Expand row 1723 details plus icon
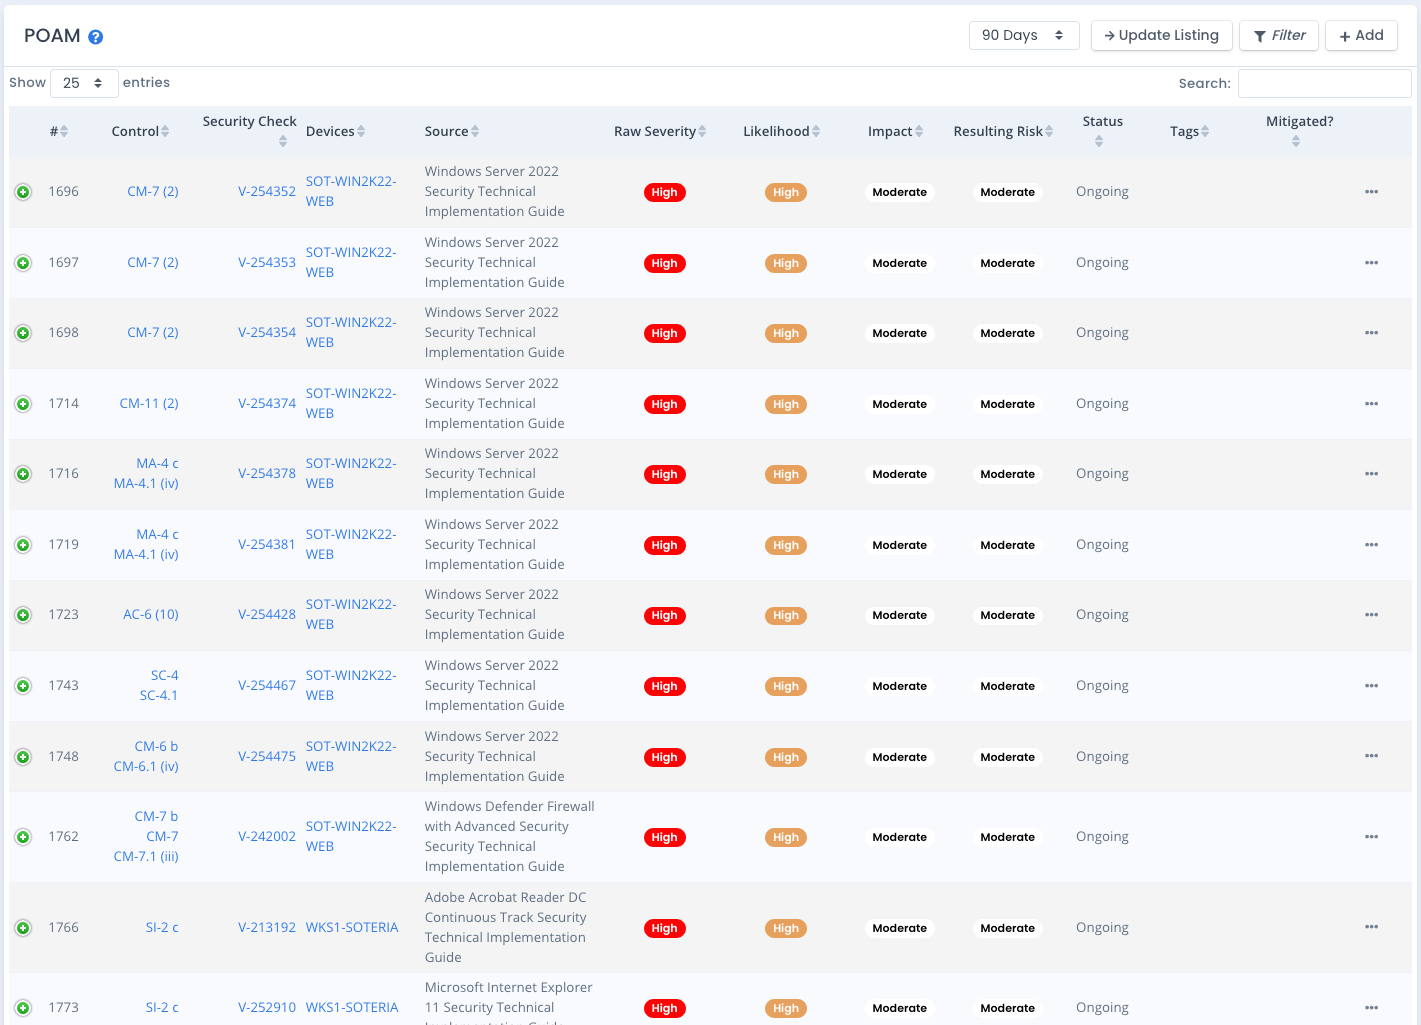 (x=23, y=615)
